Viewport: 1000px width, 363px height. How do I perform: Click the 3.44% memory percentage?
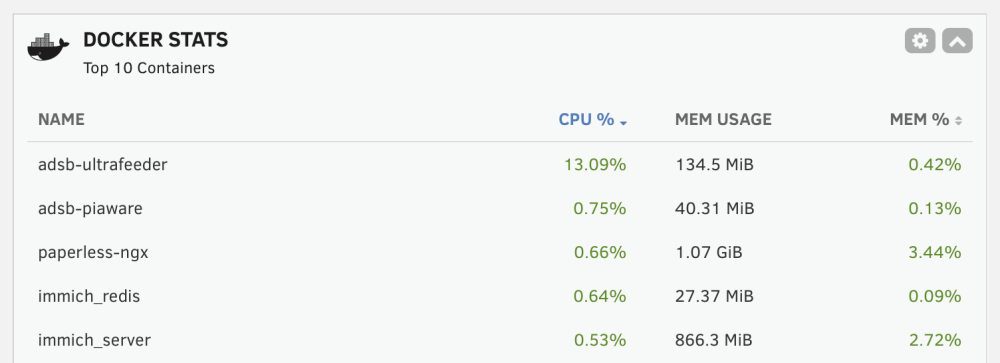[935, 253]
